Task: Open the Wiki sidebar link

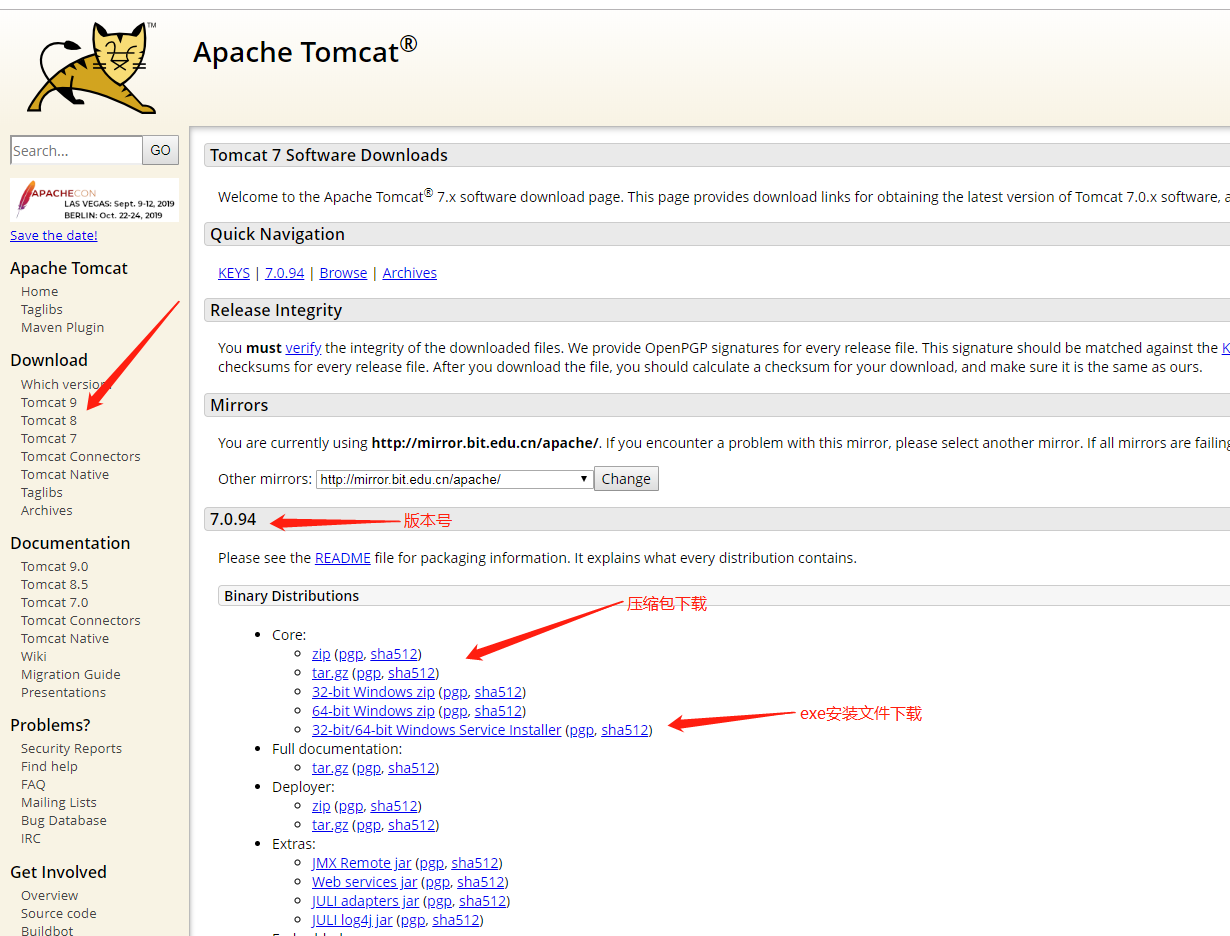Action: [x=34, y=656]
